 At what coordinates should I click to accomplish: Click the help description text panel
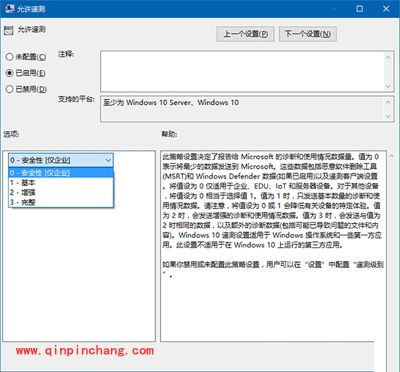click(273, 246)
